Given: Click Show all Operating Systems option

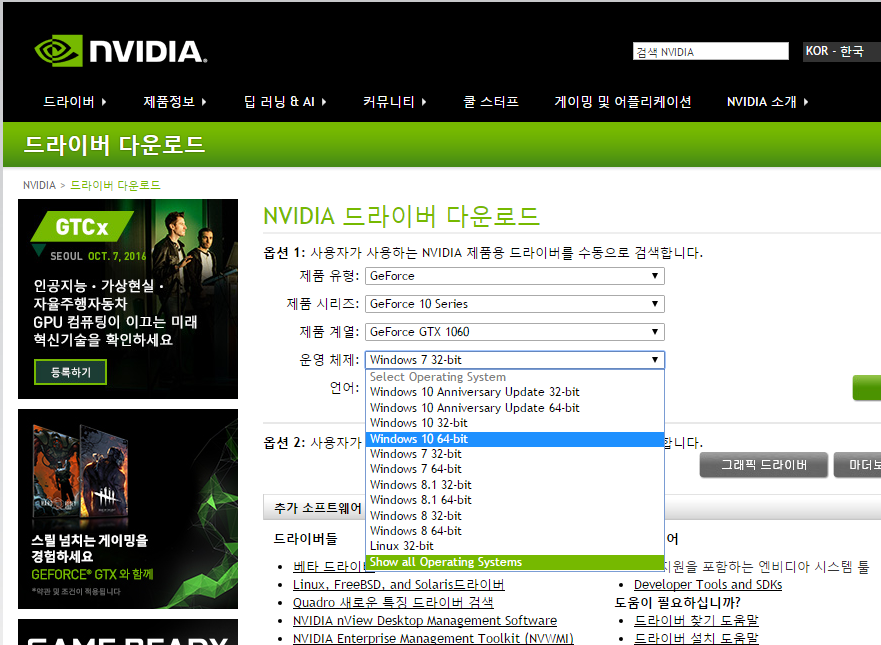Looking at the screenshot, I should (x=515, y=562).
